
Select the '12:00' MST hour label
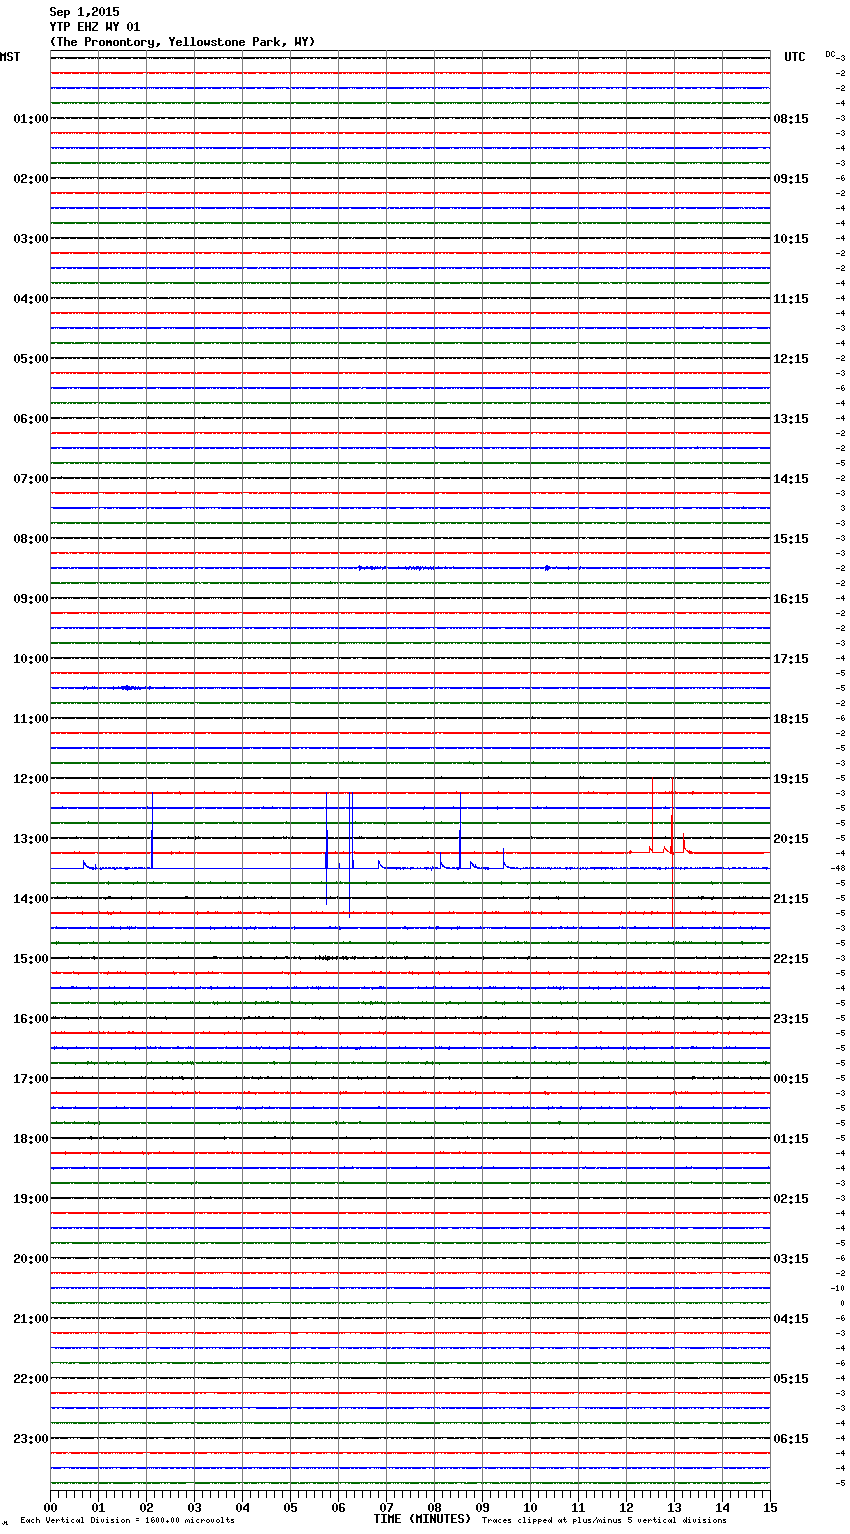click(31, 779)
